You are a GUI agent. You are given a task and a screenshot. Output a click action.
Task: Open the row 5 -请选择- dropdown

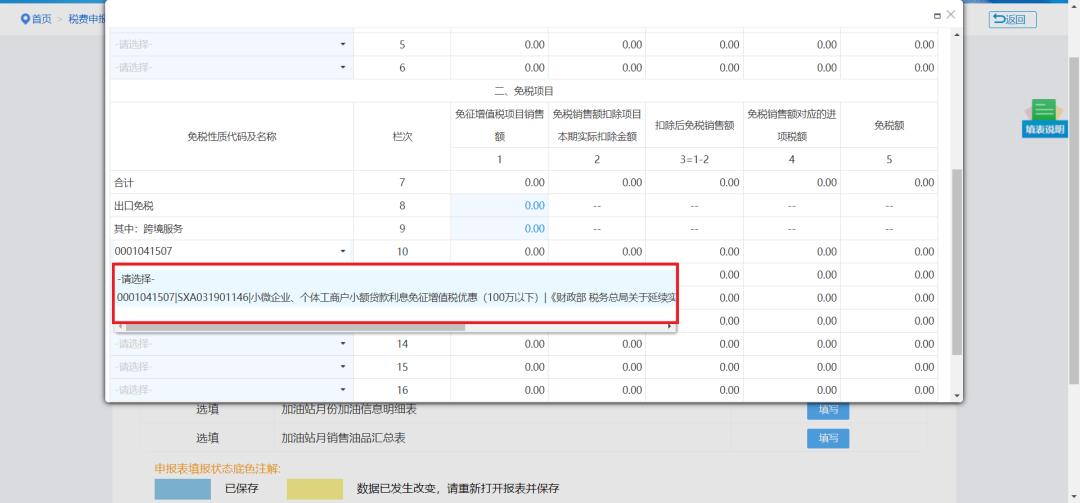[x=231, y=45]
